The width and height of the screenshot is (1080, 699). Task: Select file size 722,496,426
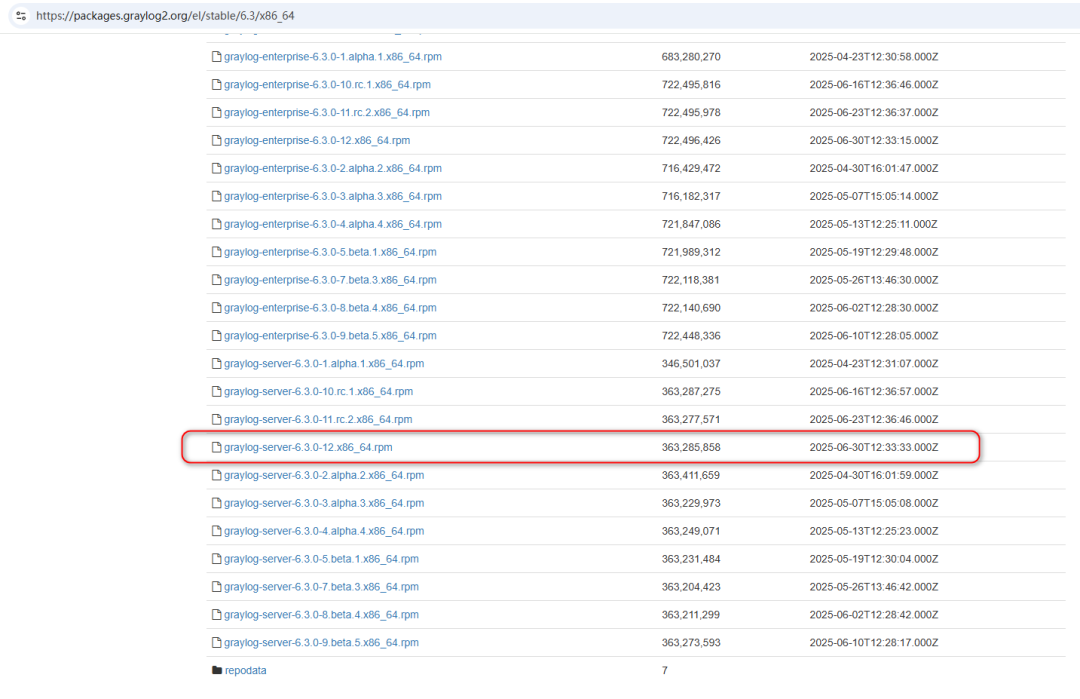coord(691,140)
